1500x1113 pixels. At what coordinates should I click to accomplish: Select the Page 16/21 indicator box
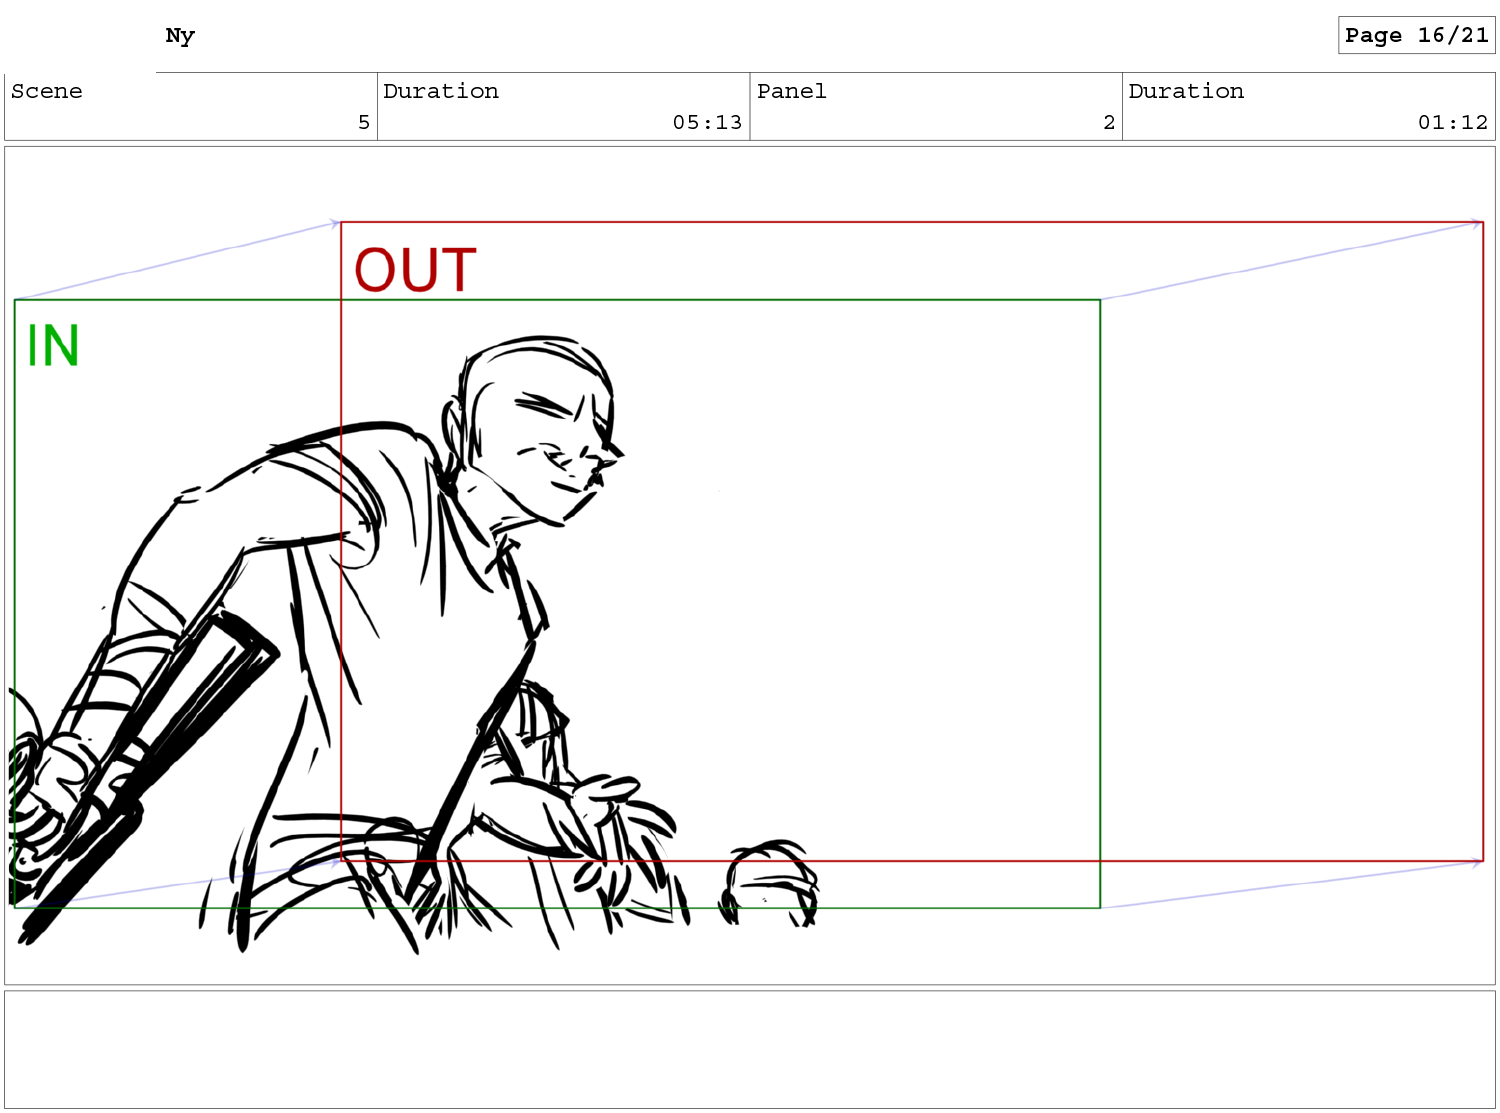(1416, 35)
